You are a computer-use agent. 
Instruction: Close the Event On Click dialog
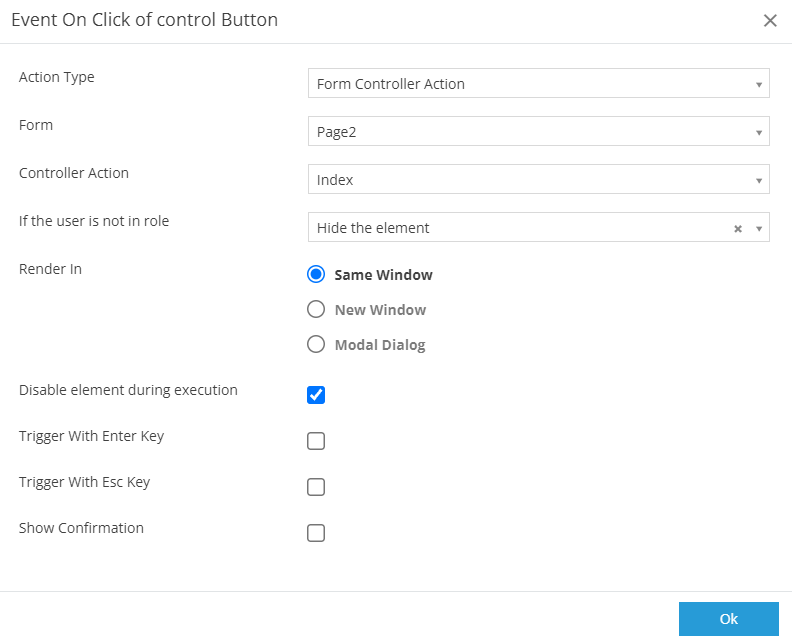(770, 21)
